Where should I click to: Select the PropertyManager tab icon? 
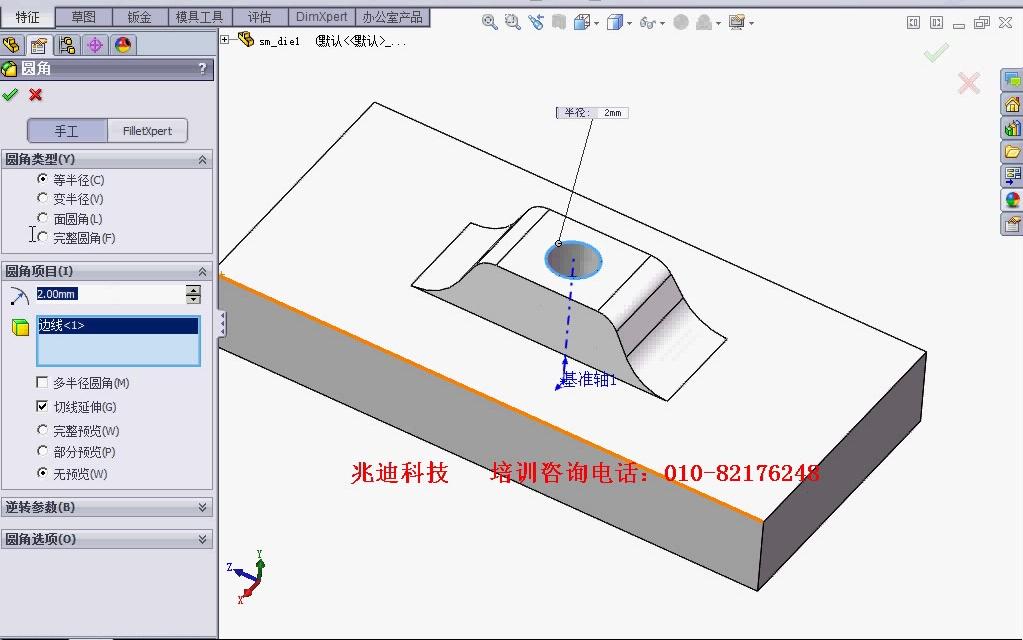[x=38, y=44]
